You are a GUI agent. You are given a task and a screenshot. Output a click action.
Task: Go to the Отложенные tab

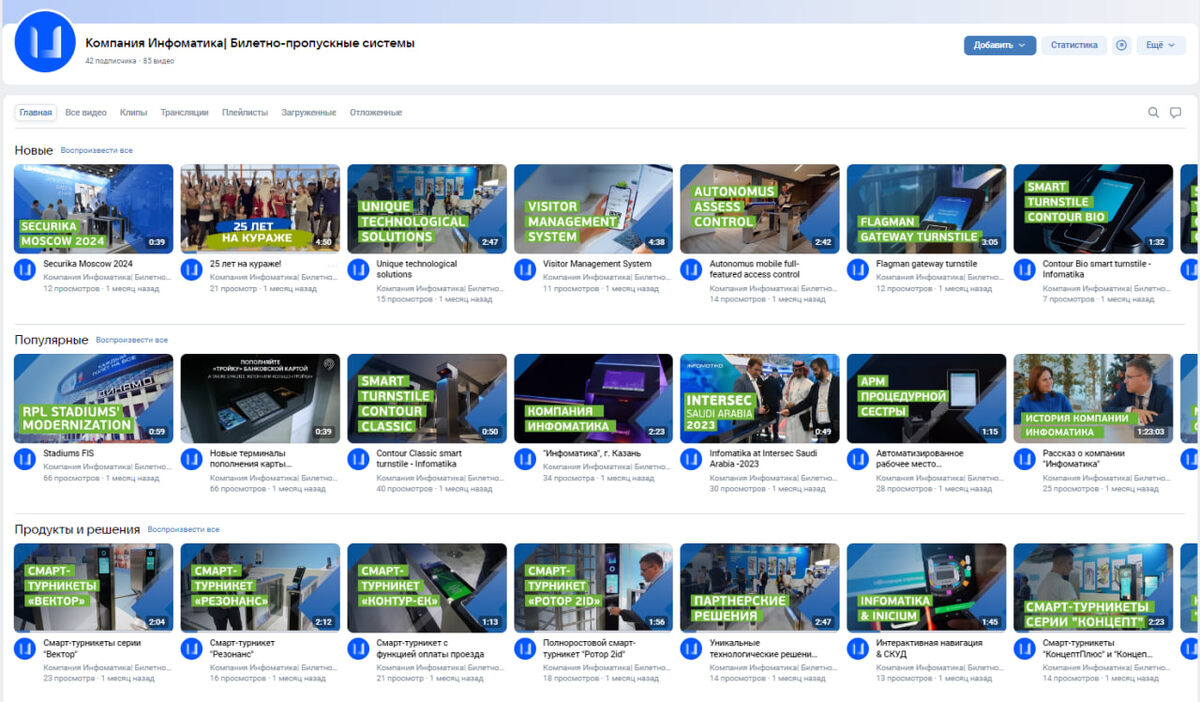point(376,113)
